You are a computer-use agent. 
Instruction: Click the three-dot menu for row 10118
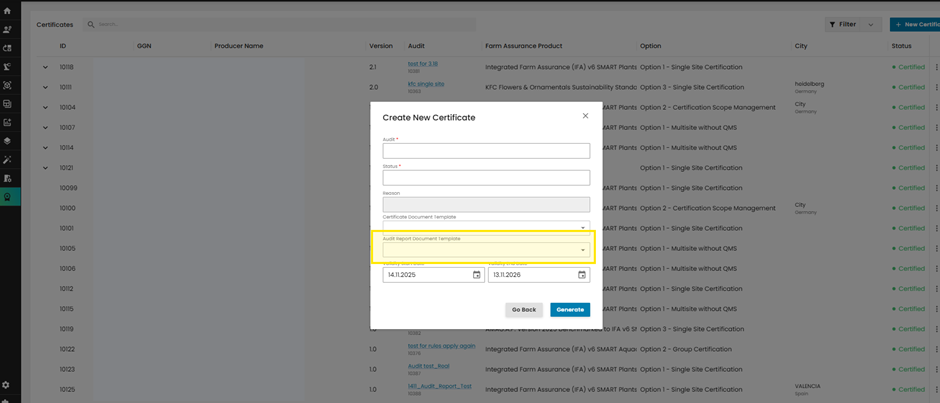pyautogui.click(x=936, y=67)
